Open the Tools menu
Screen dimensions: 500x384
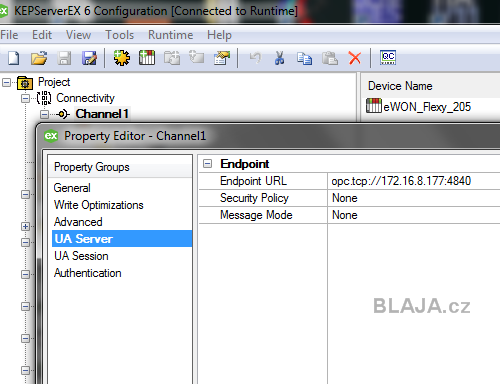click(119, 35)
